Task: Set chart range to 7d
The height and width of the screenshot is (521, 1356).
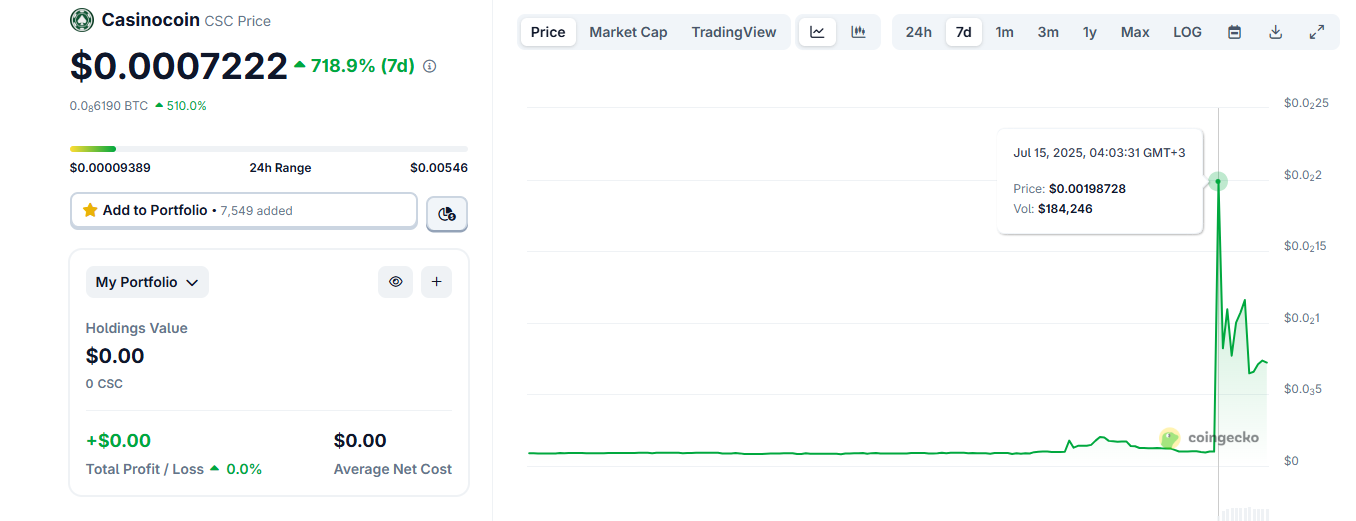Action: pyautogui.click(x=964, y=32)
